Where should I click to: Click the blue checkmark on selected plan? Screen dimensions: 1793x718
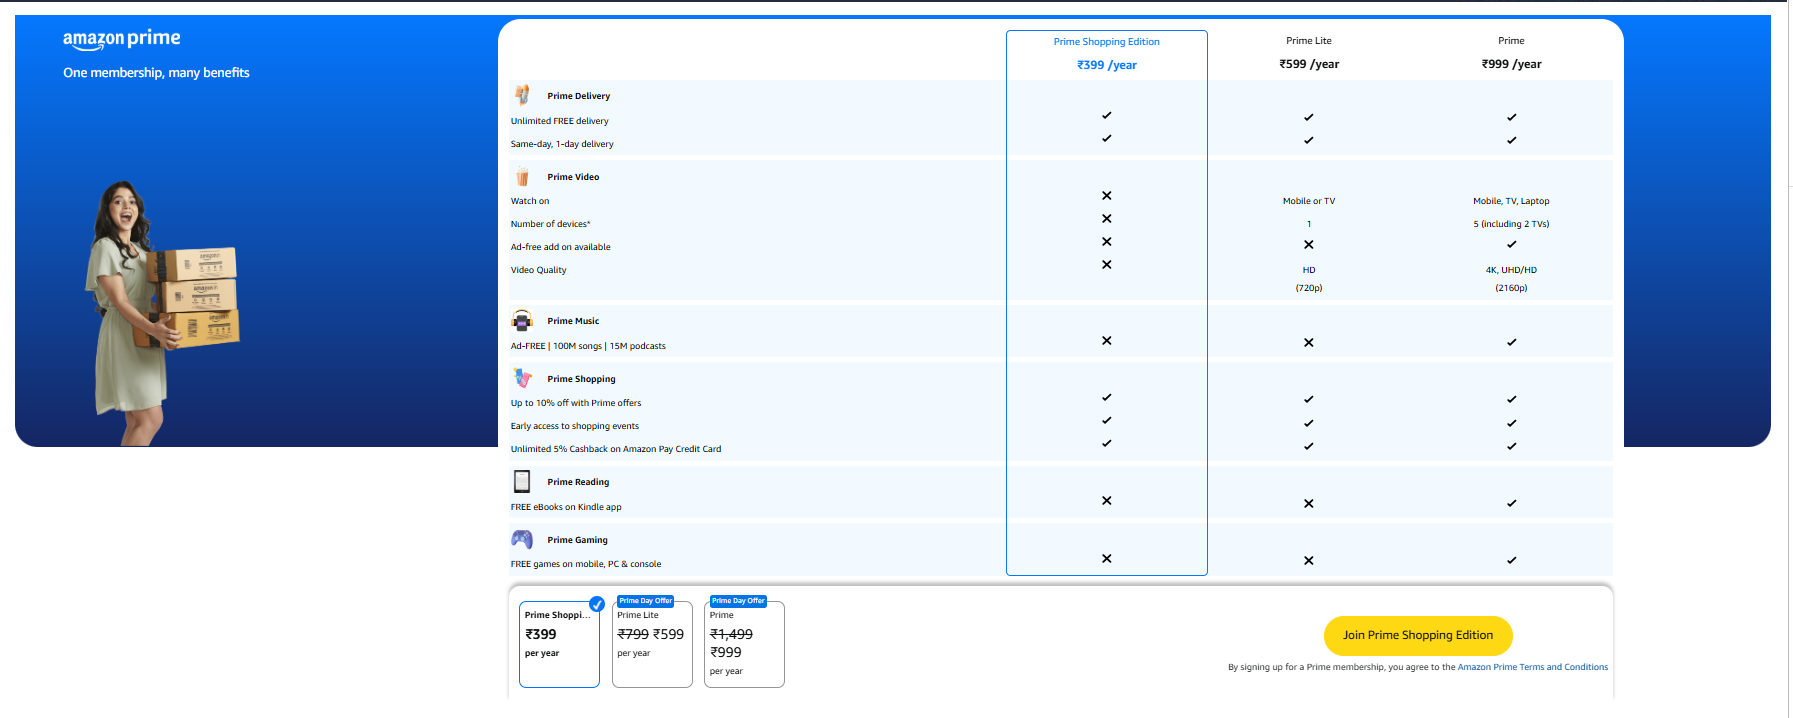point(597,604)
